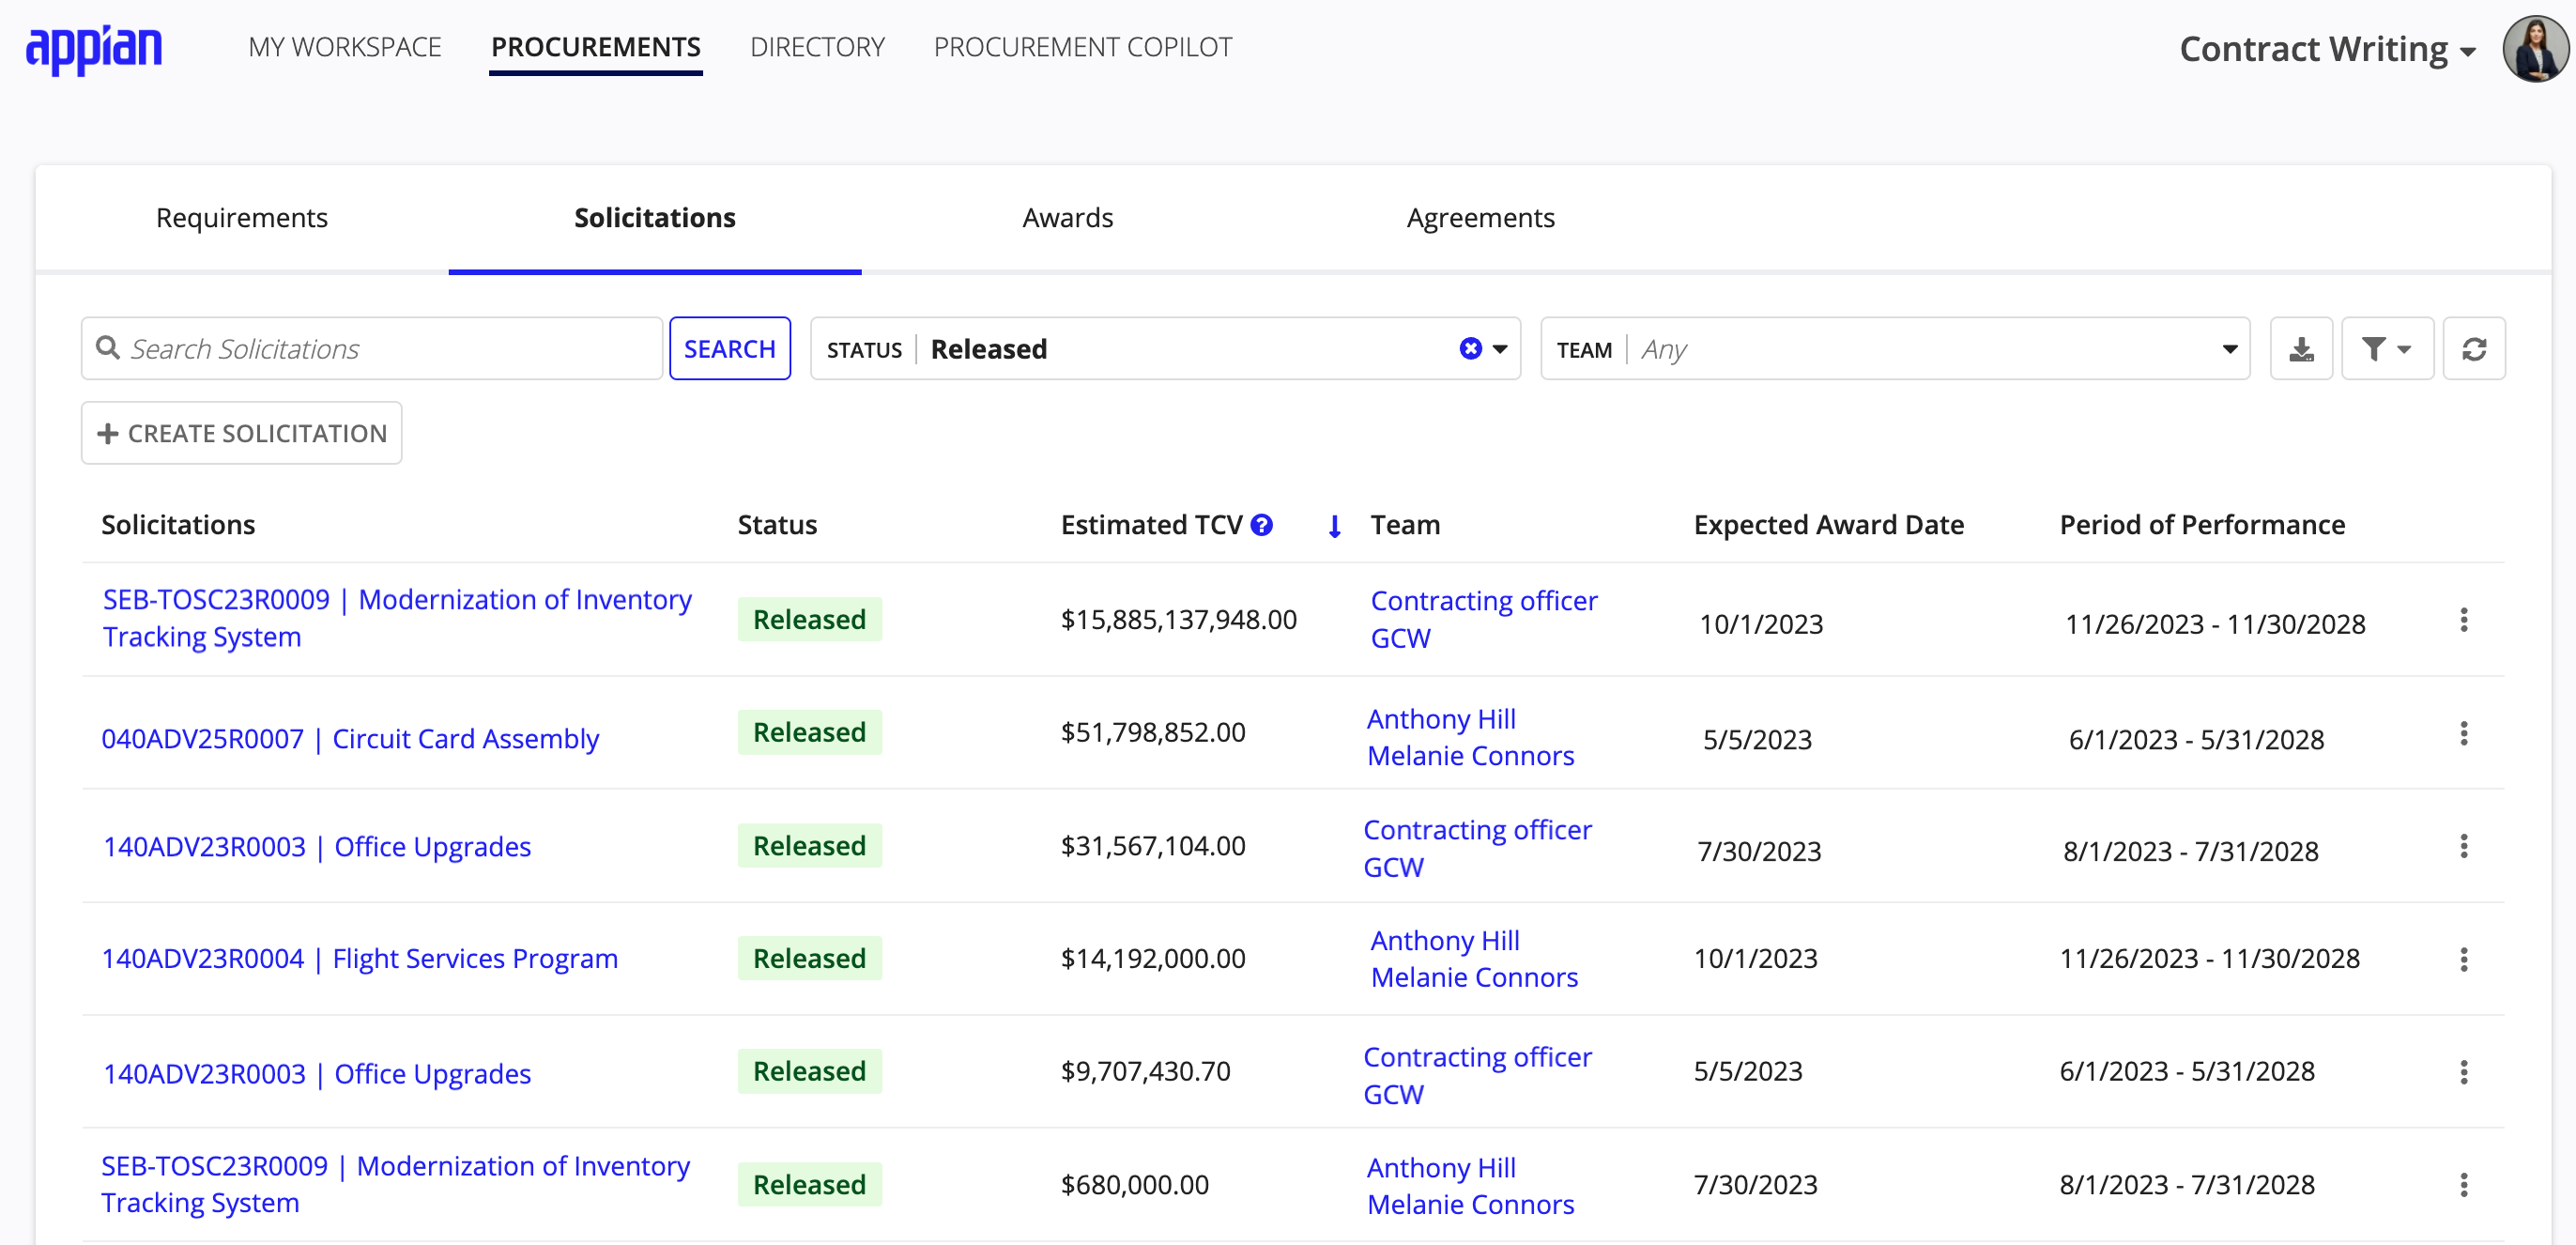The height and width of the screenshot is (1245, 2576).
Task: Open Contracting officer GCW in first row
Action: (x=1484, y=619)
